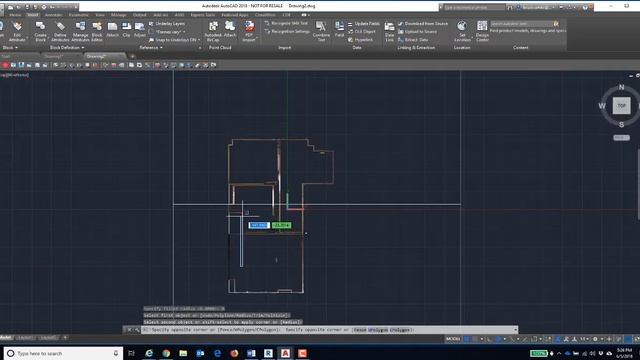Viewport: 640px width, 360px height.
Task: Select the Adjust reference tool
Action: (x=140, y=29)
